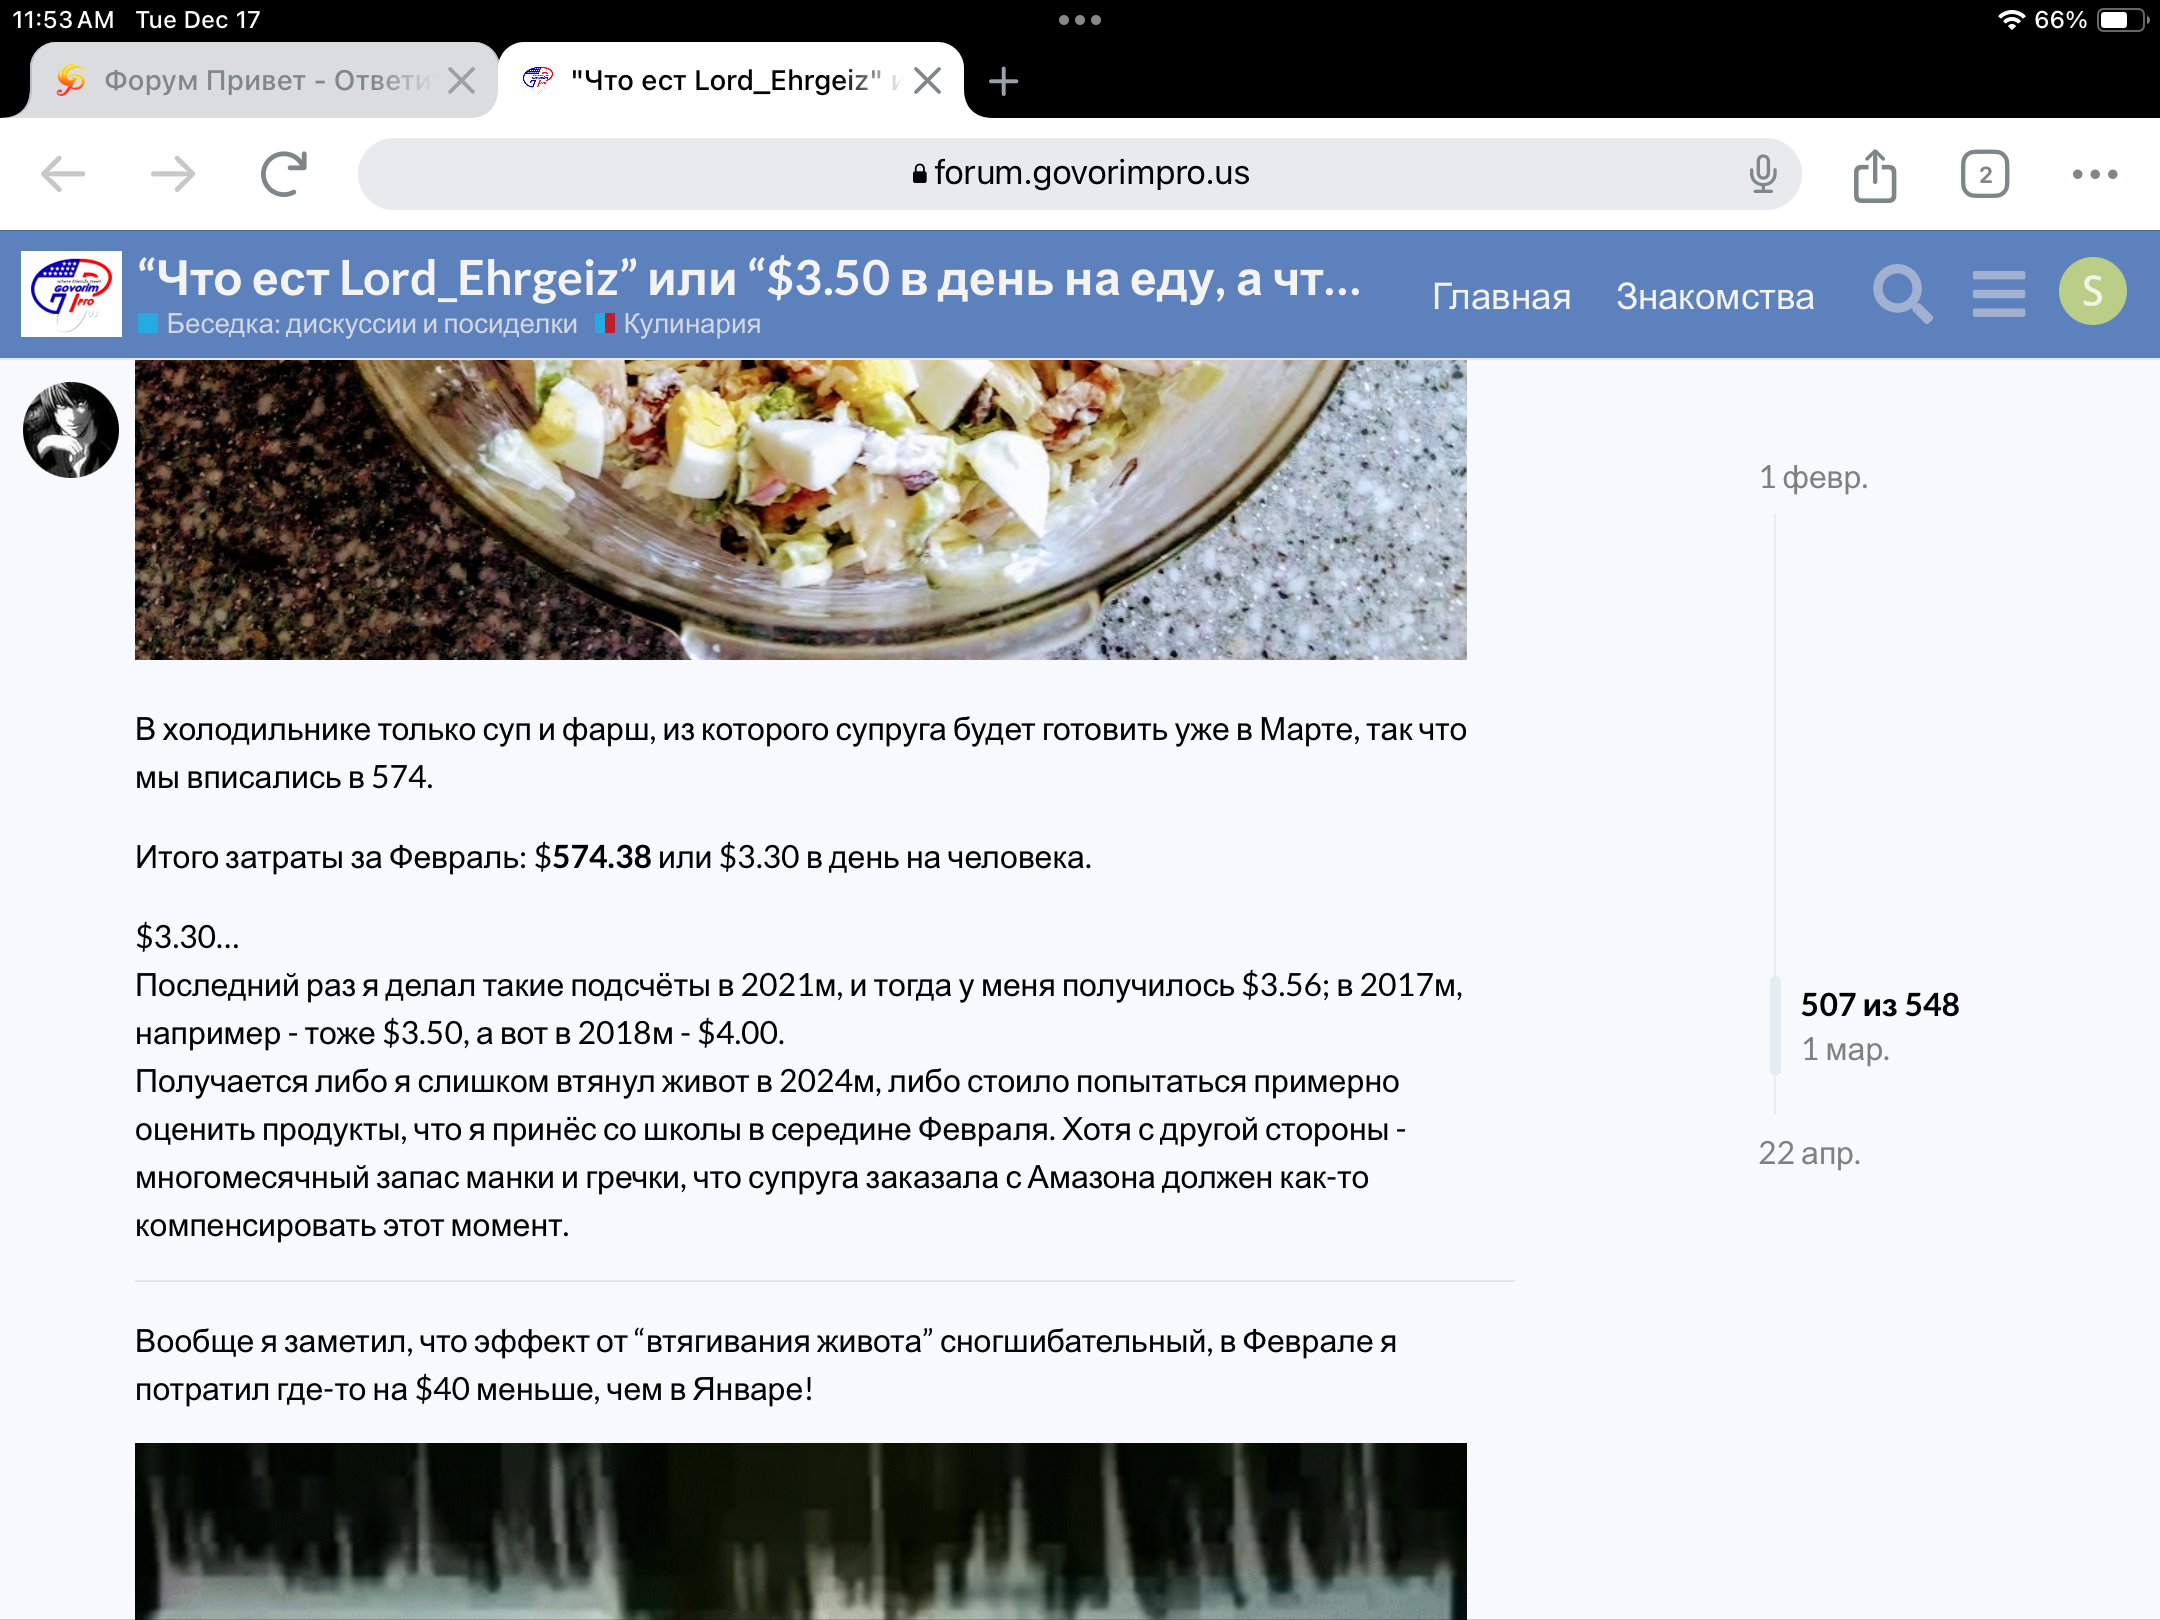Open the share sheet icon
Viewport: 2160px width, 1620px height.
click(x=1875, y=174)
